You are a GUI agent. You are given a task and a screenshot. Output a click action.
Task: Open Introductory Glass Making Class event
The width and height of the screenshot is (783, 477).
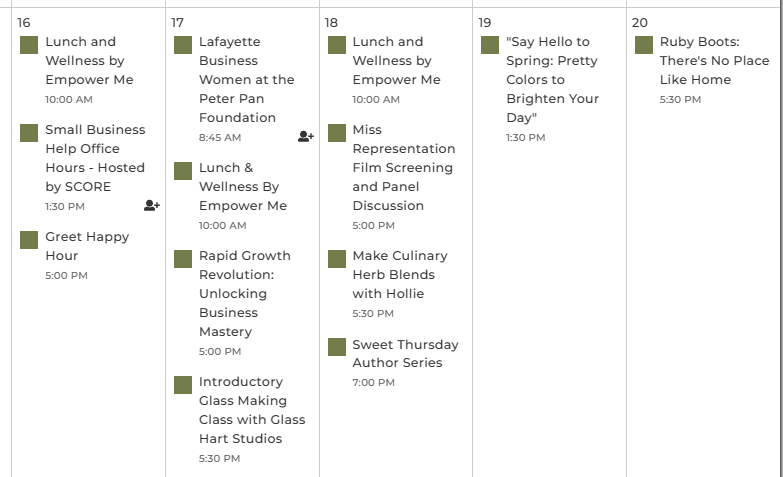(251, 410)
